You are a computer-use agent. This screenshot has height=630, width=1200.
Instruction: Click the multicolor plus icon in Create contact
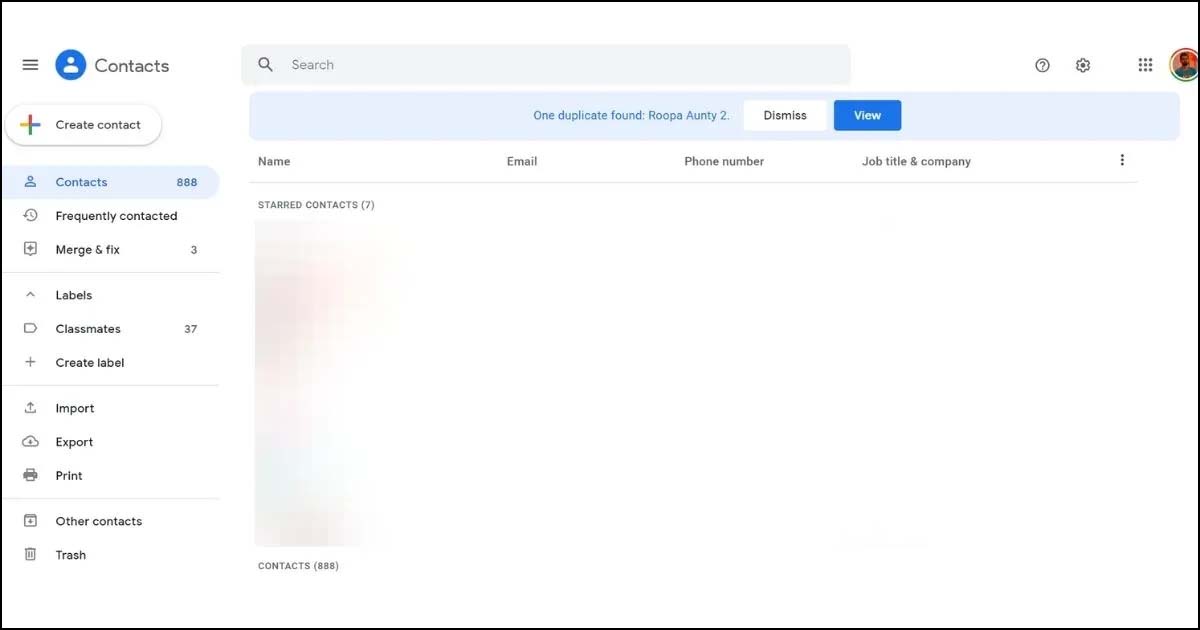pyautogui.click(x=30, y=125)
